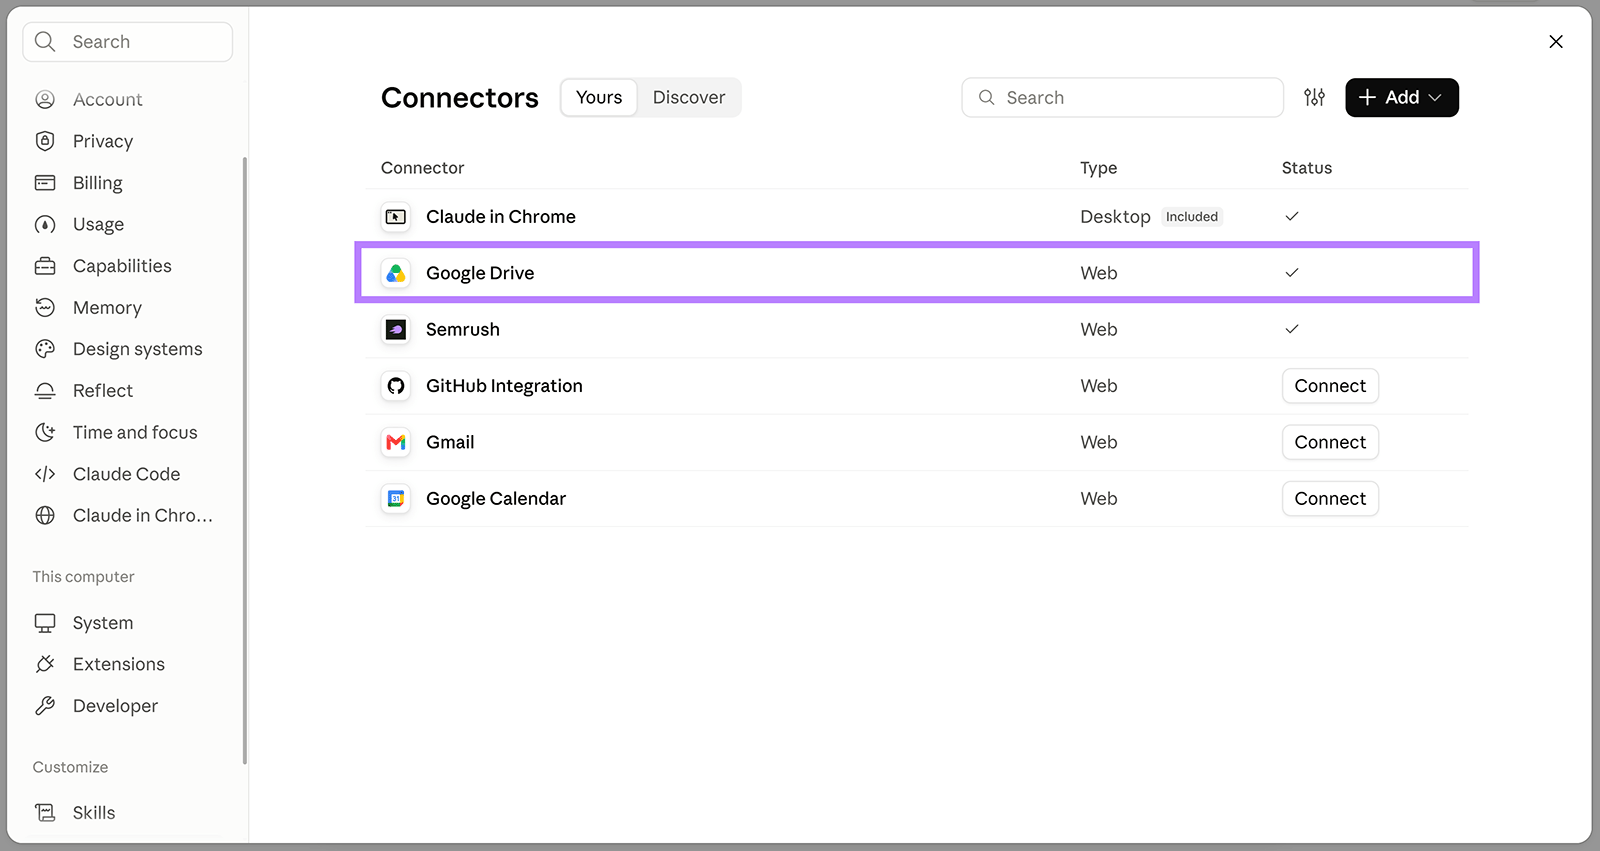The image size is (1600, 851).
Task: Click the Semrush logo icon
Action: coord(396,329)
